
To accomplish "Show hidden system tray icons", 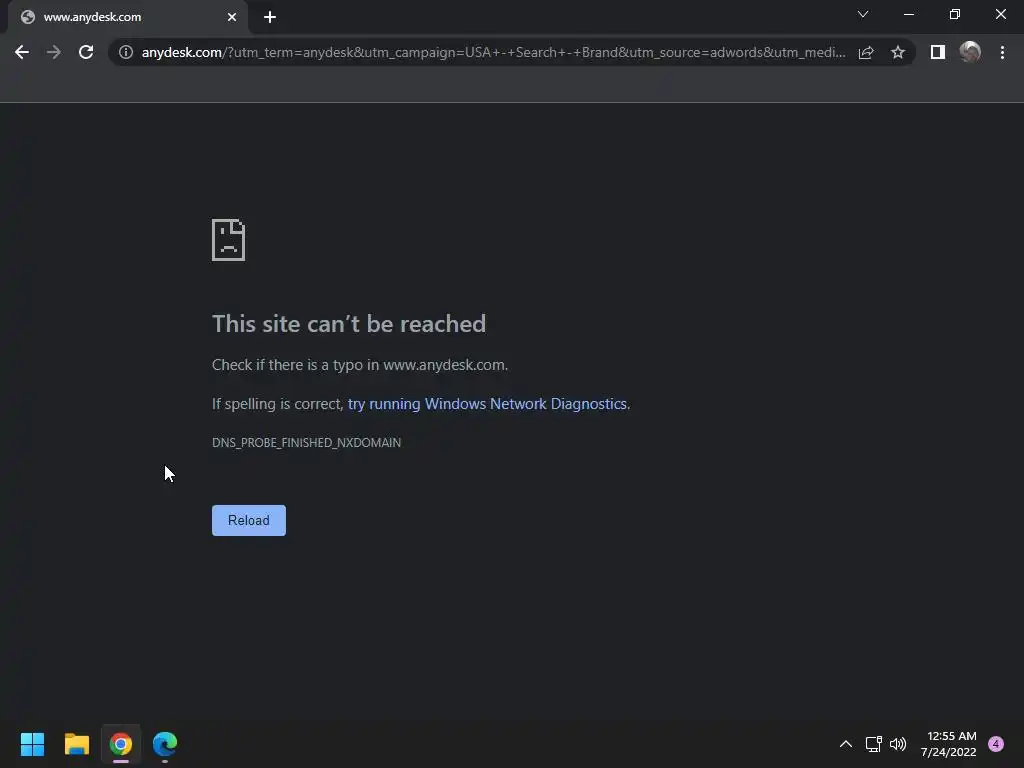I will tap(845, 744).
